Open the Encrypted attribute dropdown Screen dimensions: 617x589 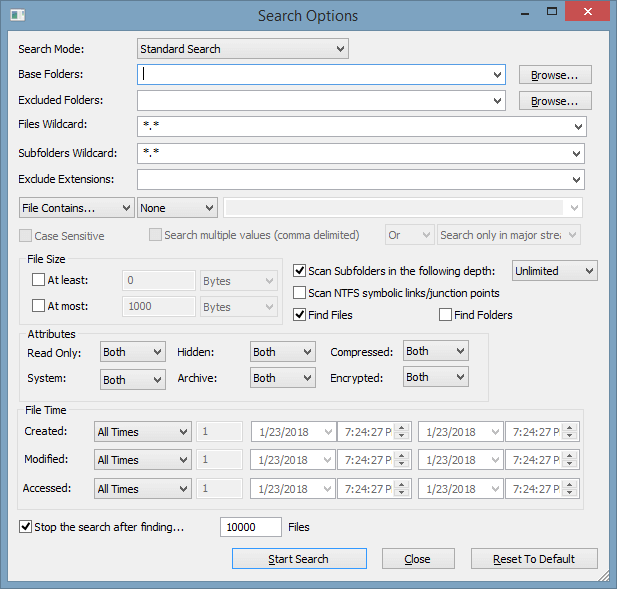pyautogui.click(x=436, y=377)
